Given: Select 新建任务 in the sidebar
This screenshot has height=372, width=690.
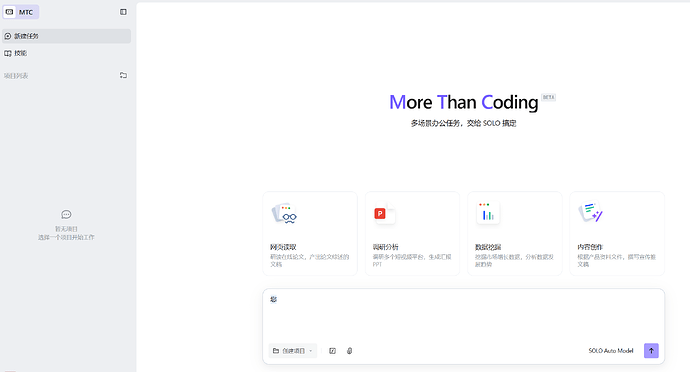Looking at the screenshot, I should click(x=66, y=36).
